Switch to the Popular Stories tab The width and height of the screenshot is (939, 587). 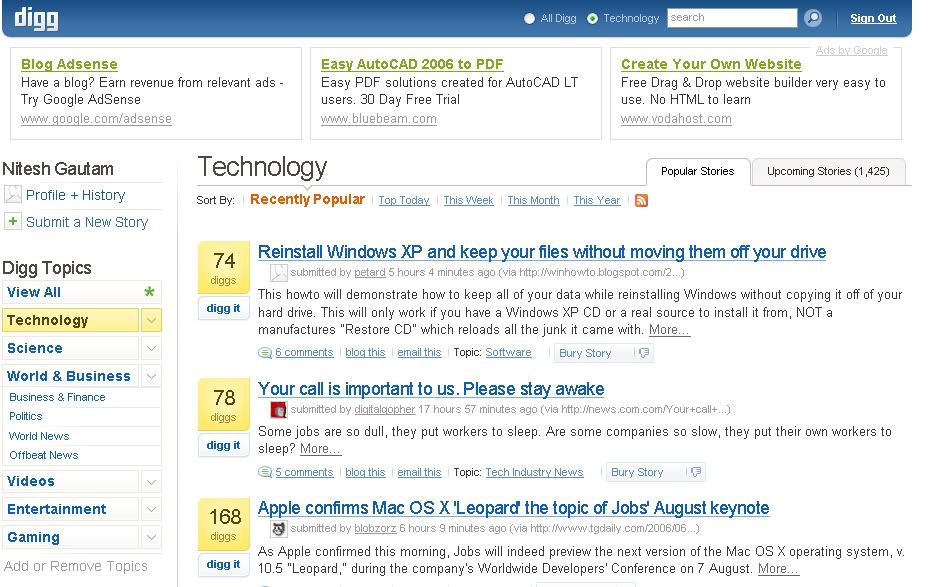(698, 171)
